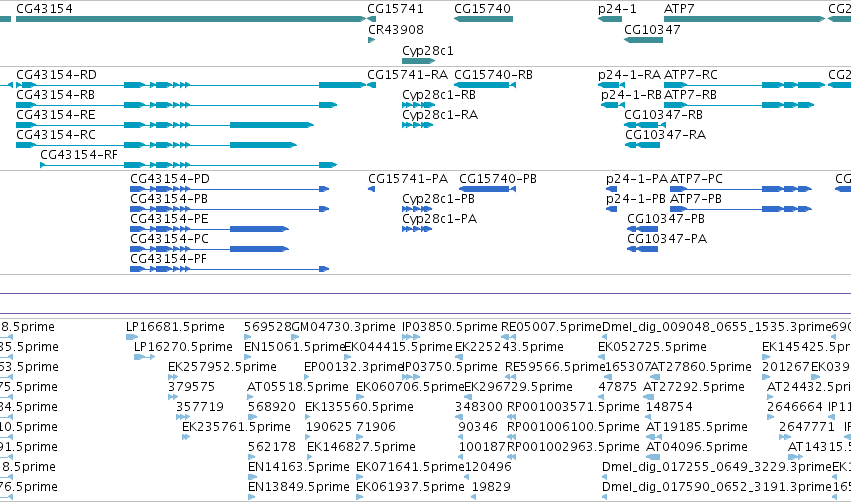
Task: Select protein Cyp28c1-PA
Action: tap(417, 229)
